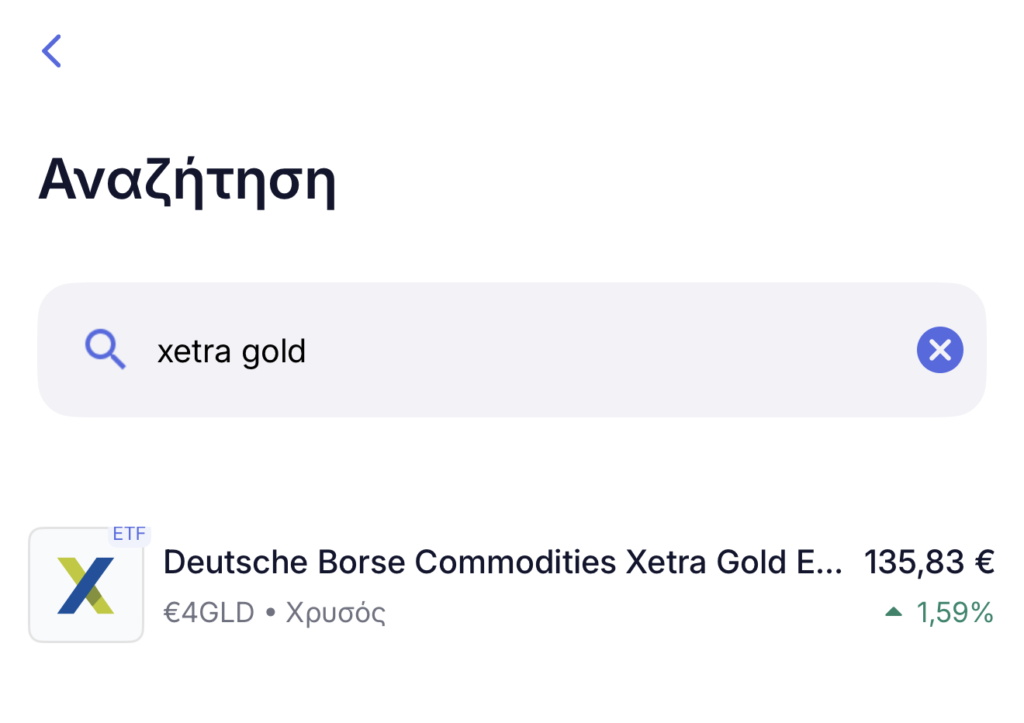Click inside the search input field
The height and width of the screenshot is (723, 1024).
[500, 350]
